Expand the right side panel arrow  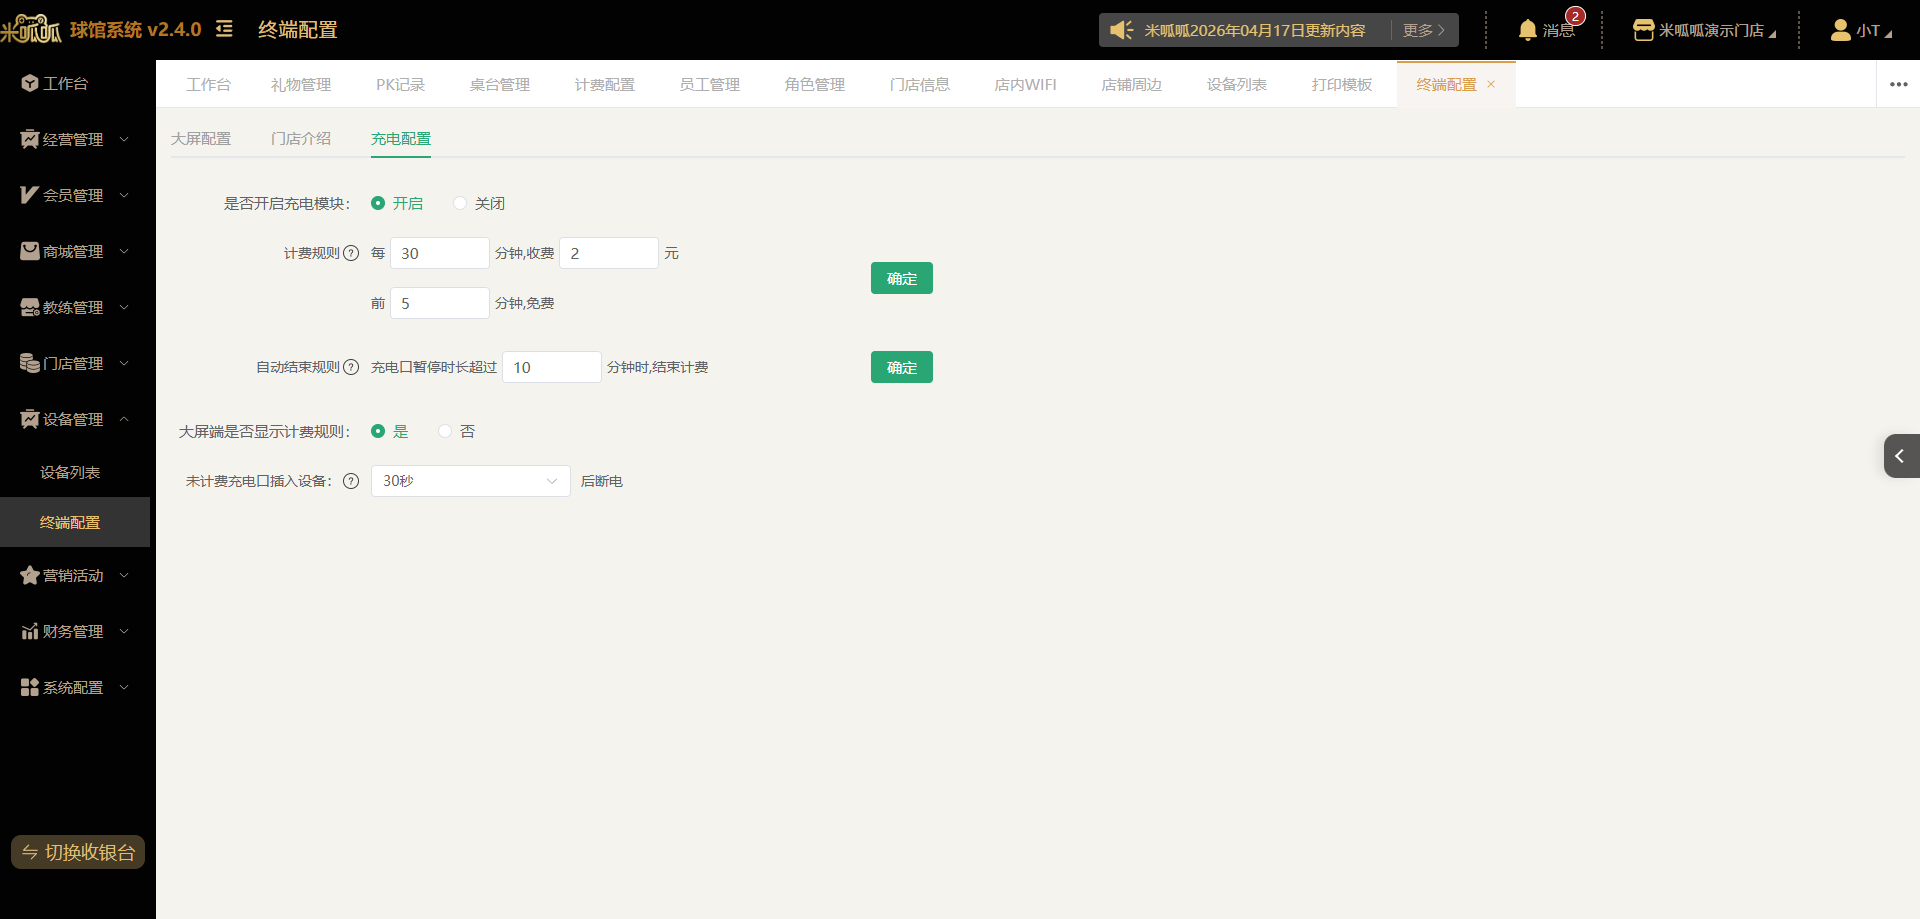(x=1901, y=456)
